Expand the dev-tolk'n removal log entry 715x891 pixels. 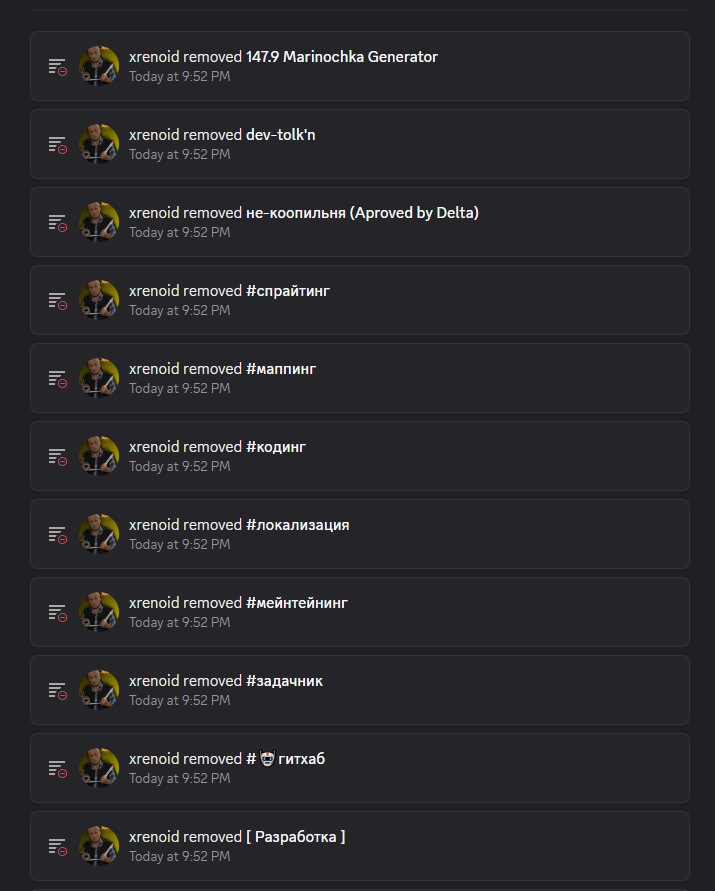point(360,144)
